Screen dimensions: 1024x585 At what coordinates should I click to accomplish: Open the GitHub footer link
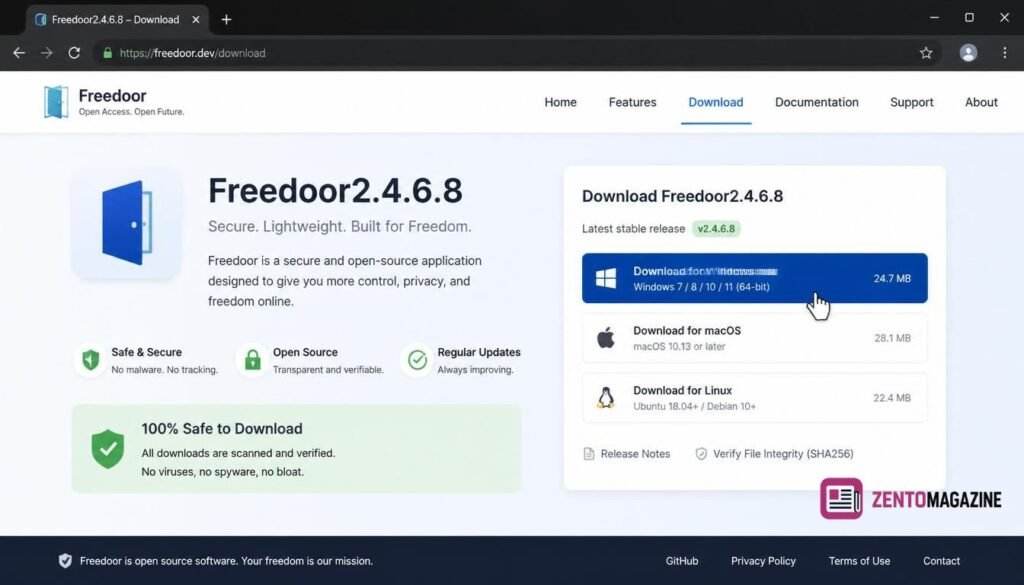[682, 561]
